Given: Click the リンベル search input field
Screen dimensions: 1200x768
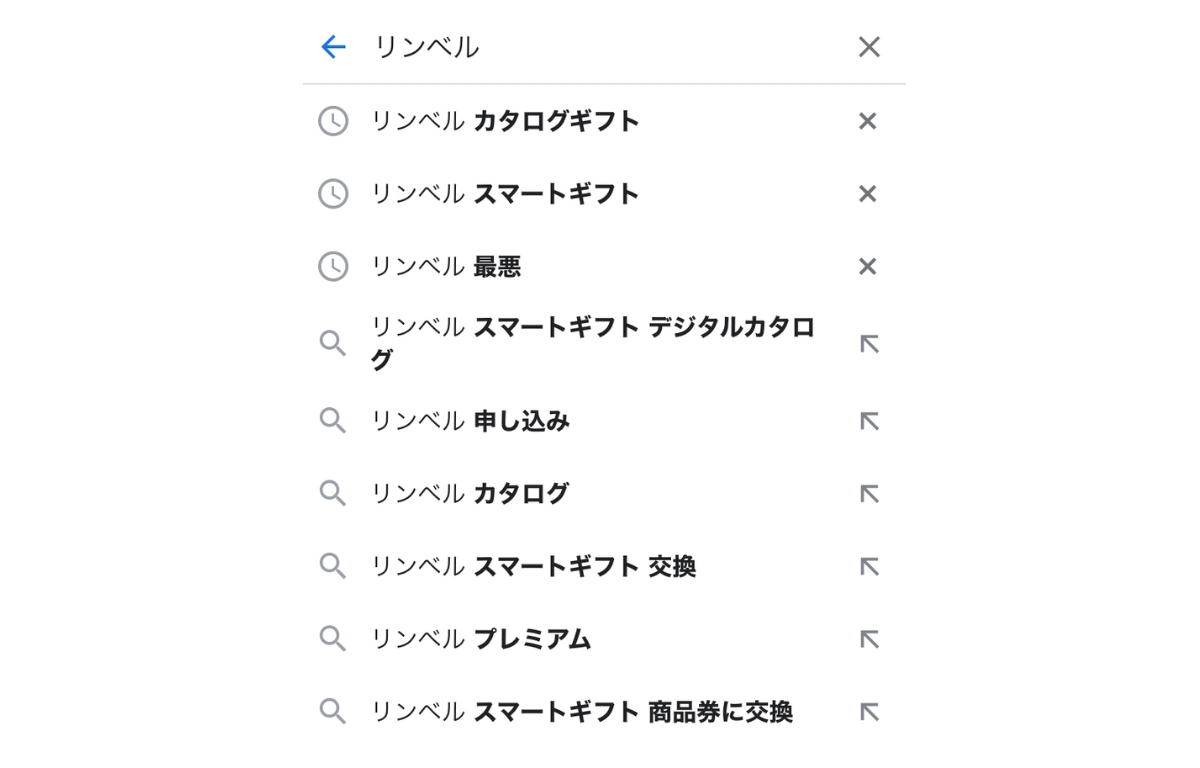Looking at the screenshot, I should pos(600,47).
